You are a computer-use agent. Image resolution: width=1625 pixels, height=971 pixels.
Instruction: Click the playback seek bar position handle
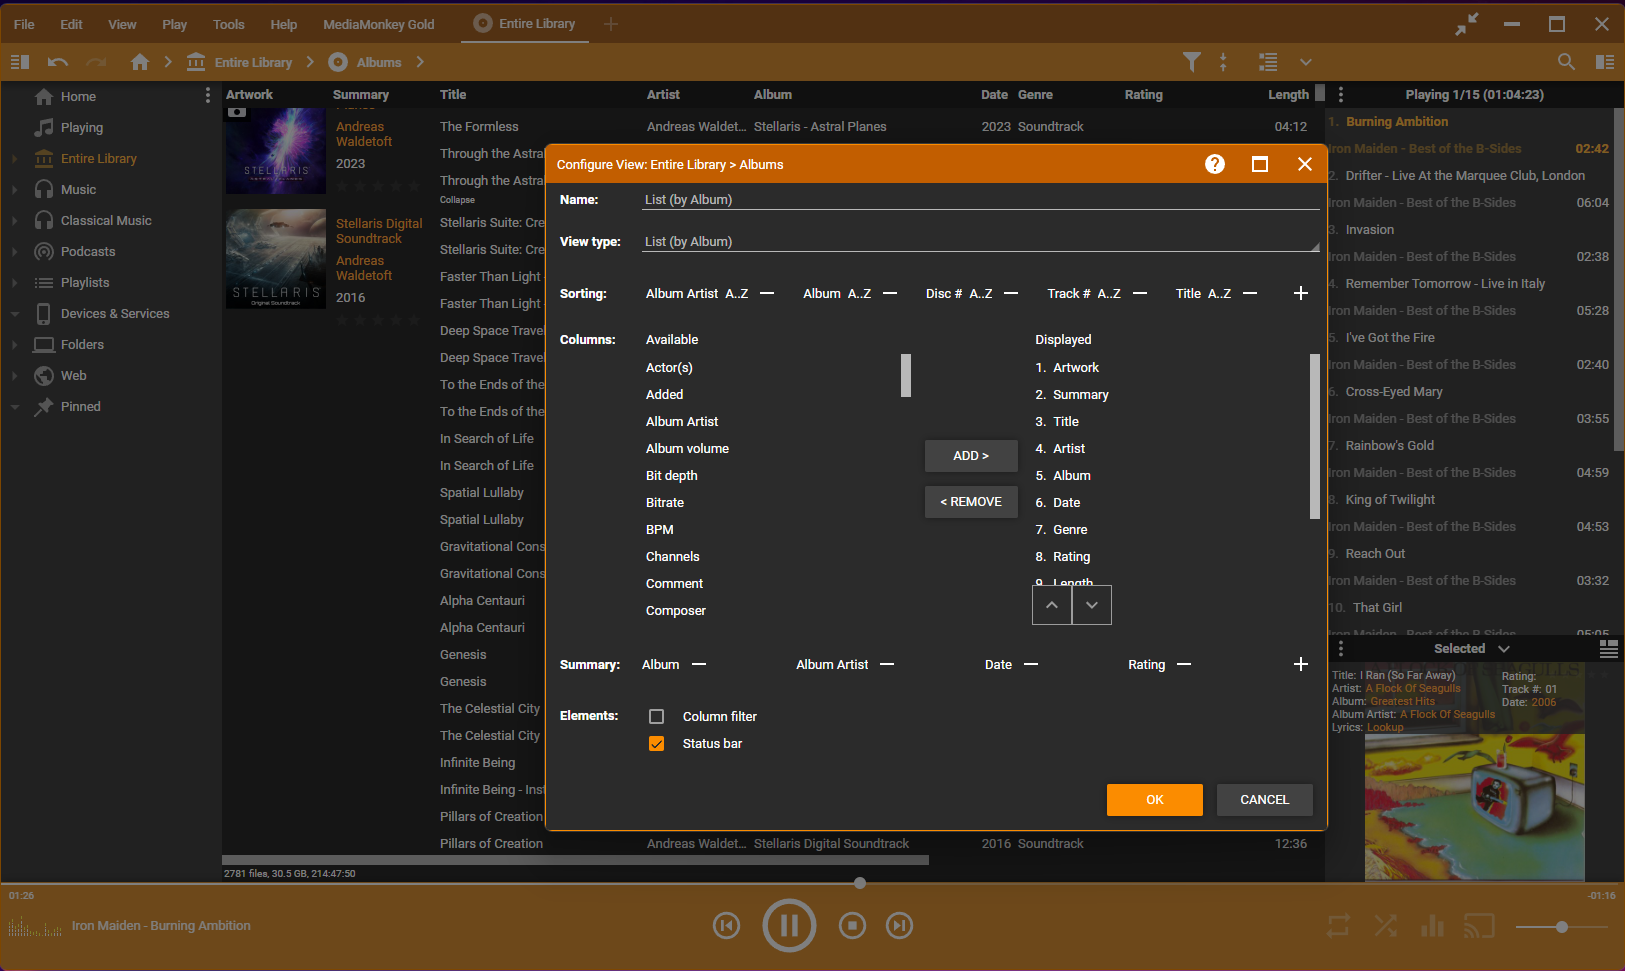pos(860,883)
